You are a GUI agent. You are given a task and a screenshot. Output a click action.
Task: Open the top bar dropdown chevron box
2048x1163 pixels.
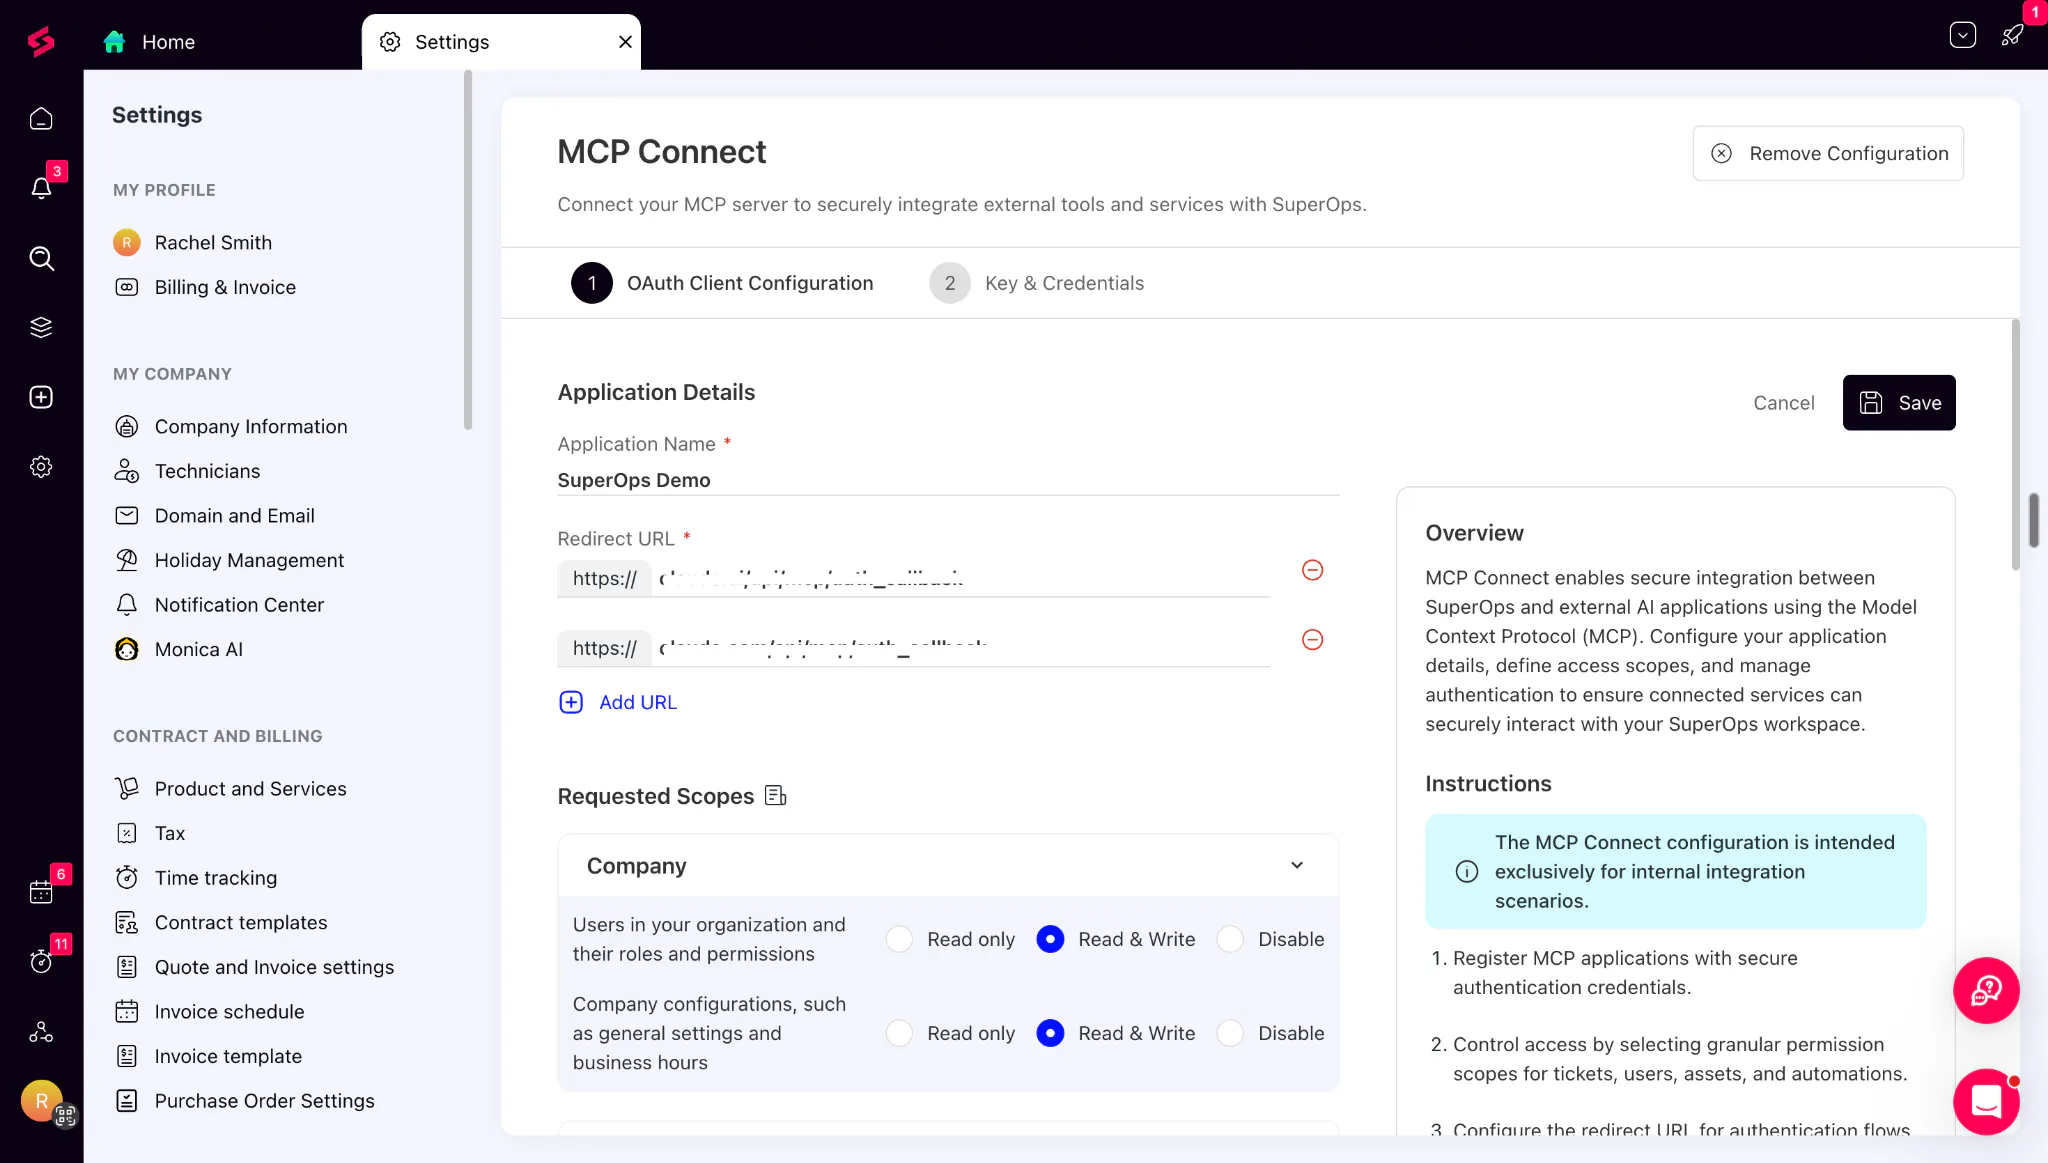coord(1962,35)
